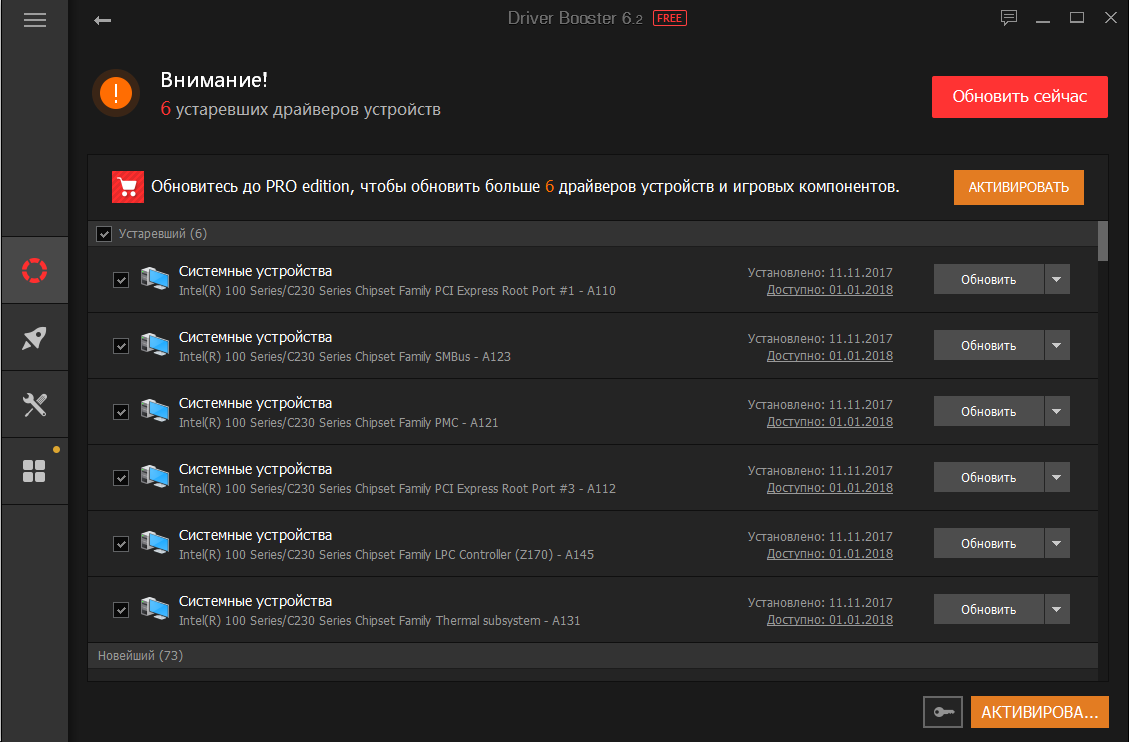This screenshot has width=1129, height=742.
Task: Open Доступно link for Thermal subsystem
Action: click(x=829, y=620)
